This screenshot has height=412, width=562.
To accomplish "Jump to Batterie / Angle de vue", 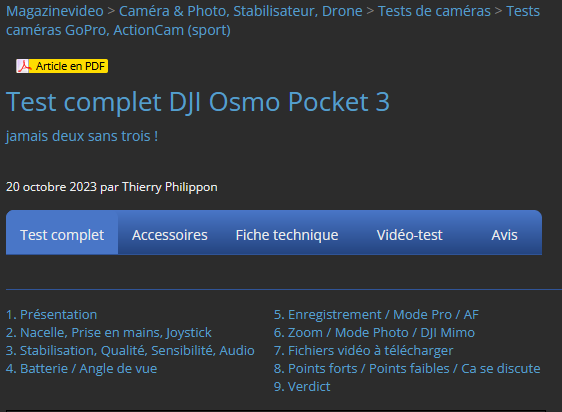I will coord(81,369).
